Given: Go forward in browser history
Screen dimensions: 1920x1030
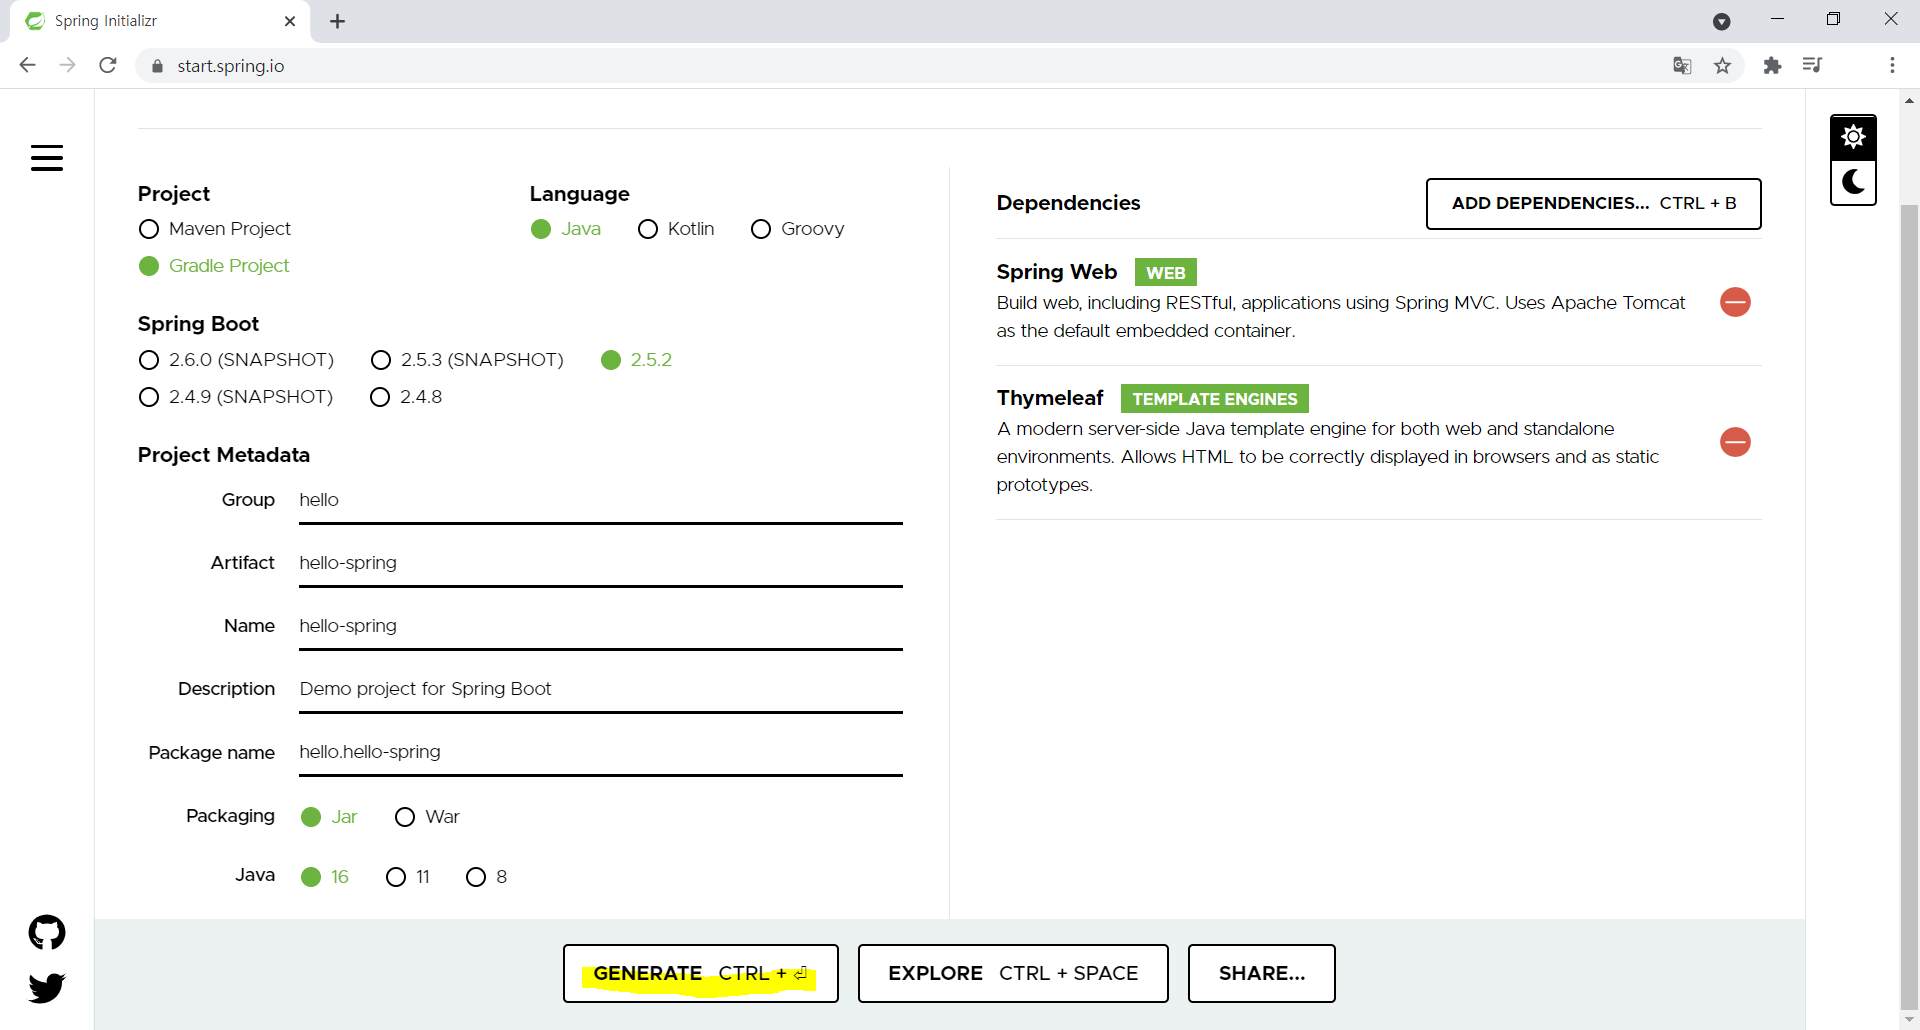Looking at the screenshot, I should tap(67, 65).
